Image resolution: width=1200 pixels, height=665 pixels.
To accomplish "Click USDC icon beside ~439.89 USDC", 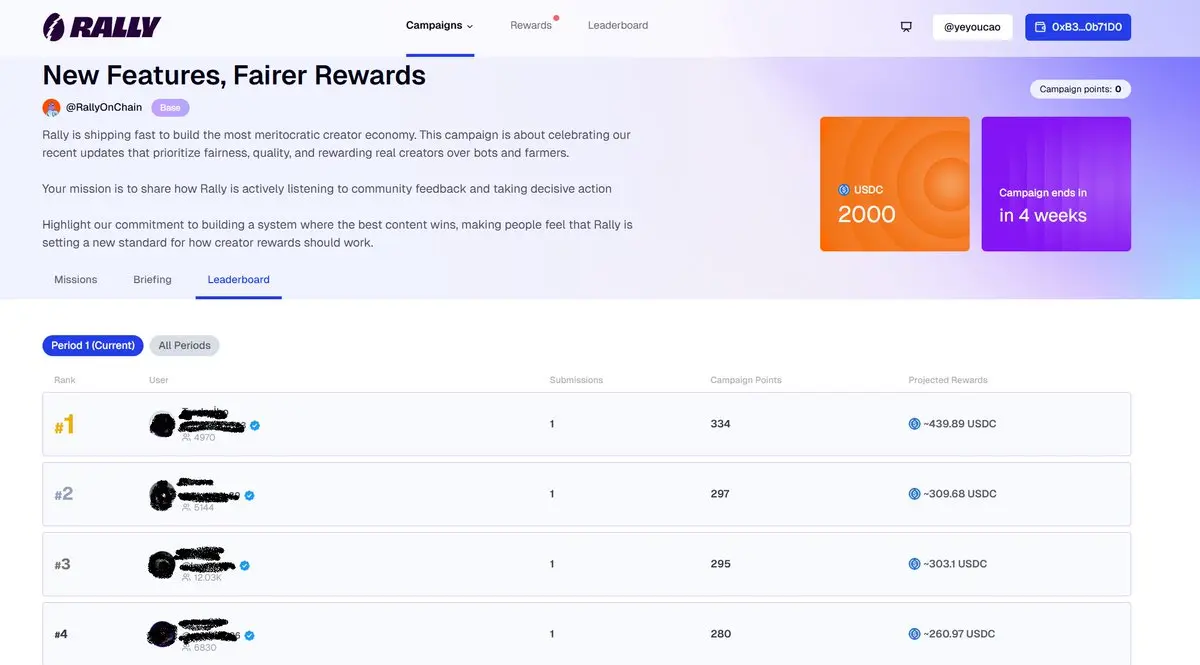I will tap(914, 424).
